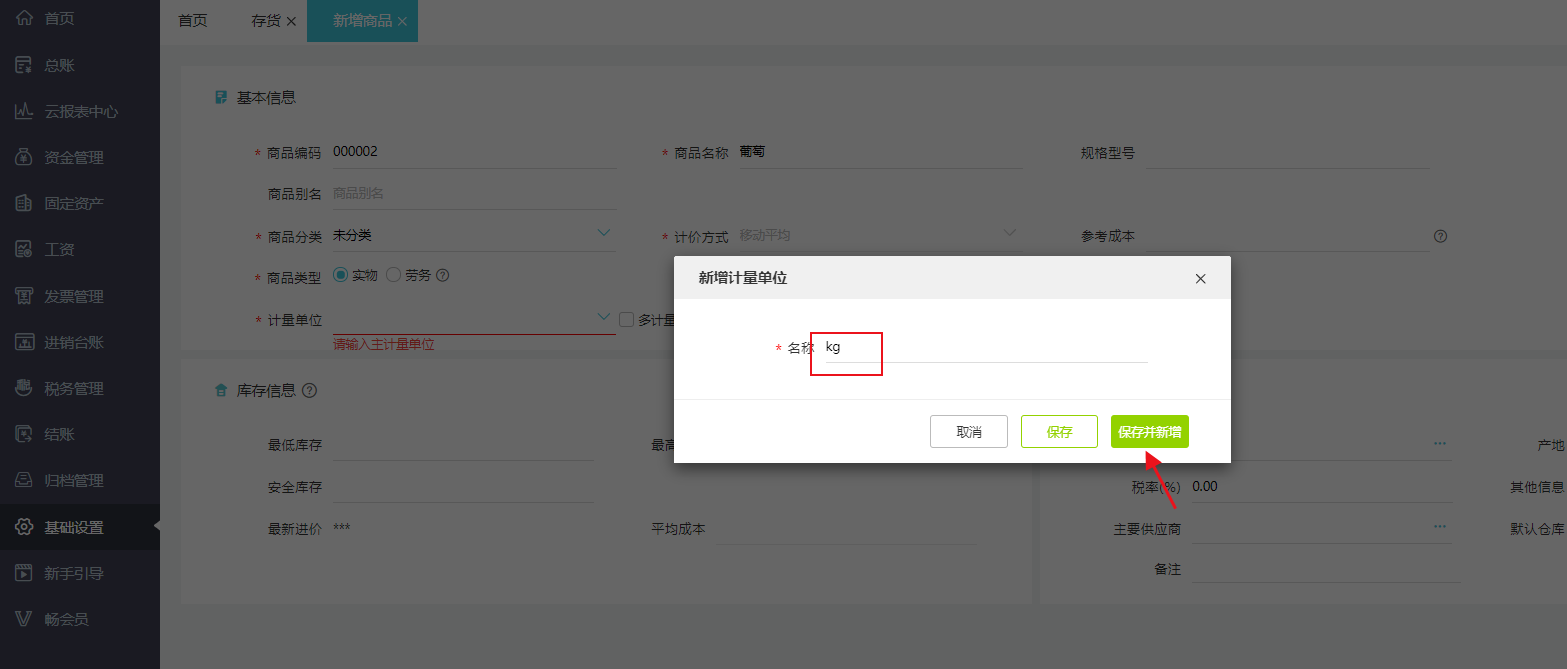The height and width of the screenshot is (669, 1567).
Task: Select the 实物 radio button
Action: pyautogui.click(x=340, y=274)
